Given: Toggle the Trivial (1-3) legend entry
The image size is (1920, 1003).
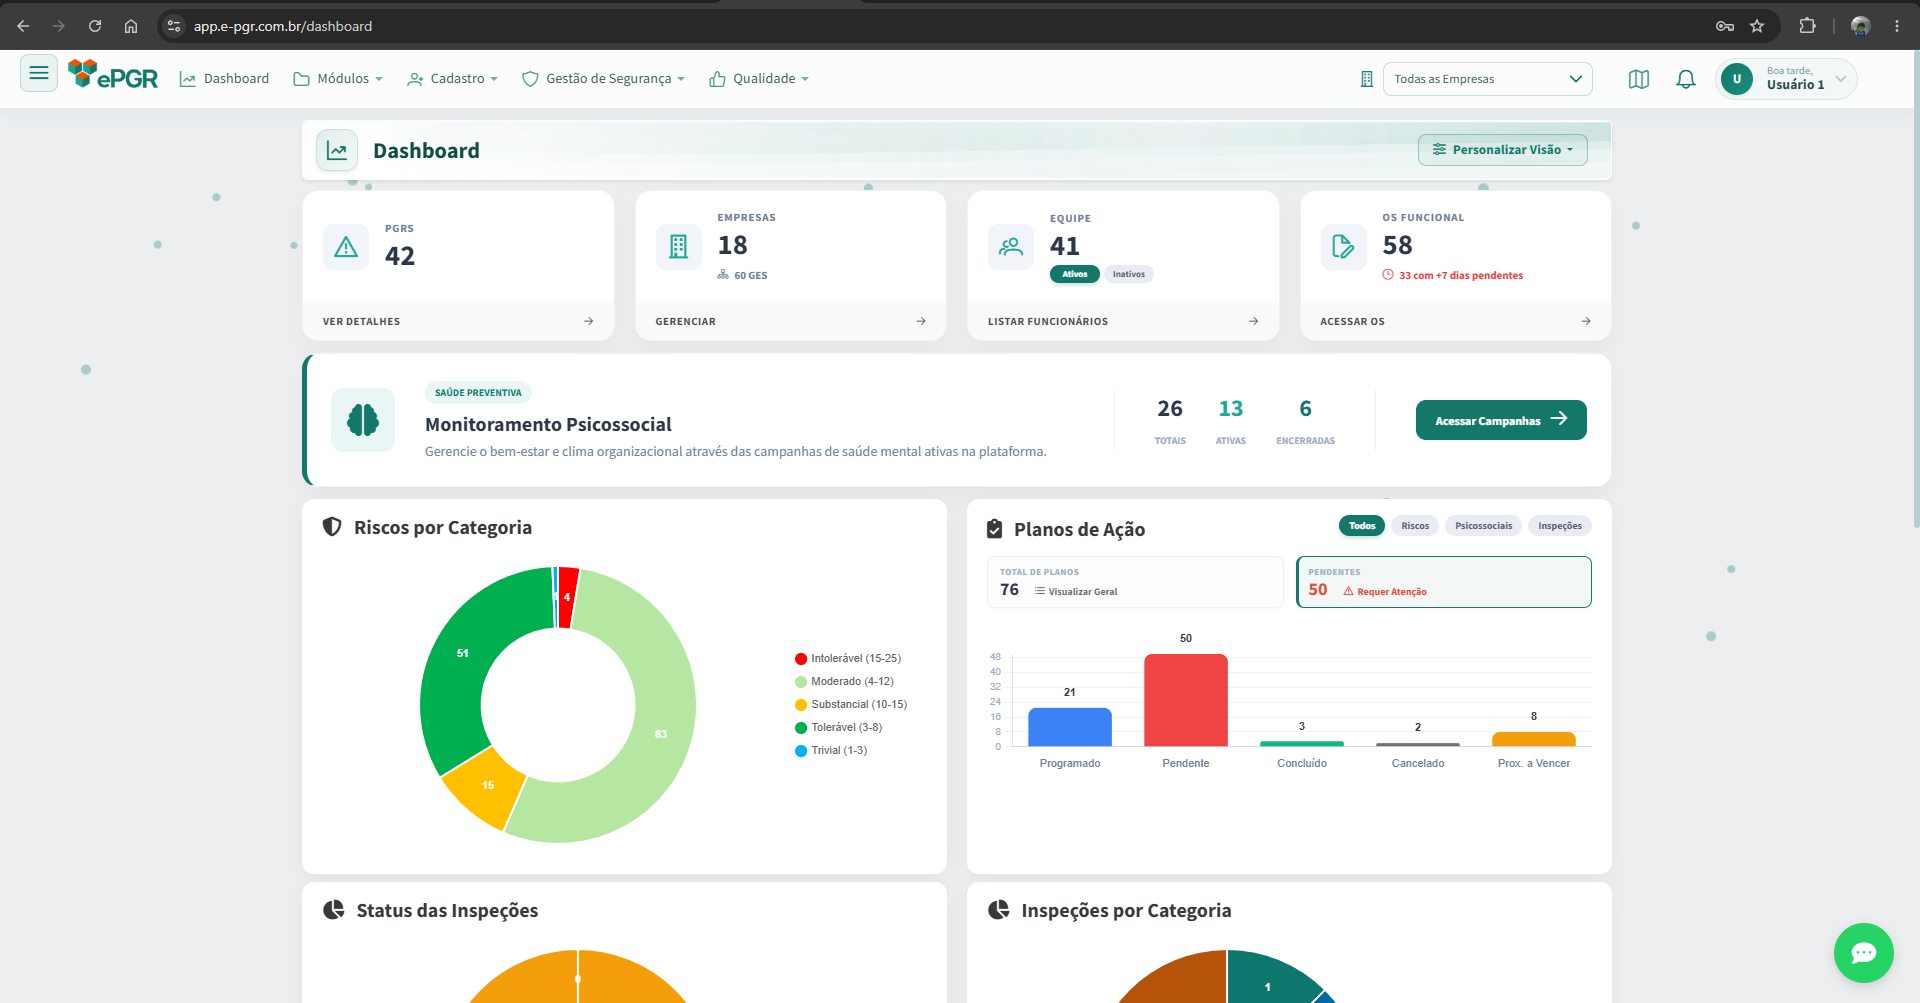Looking at the screenshot, I should coord(831,751).
